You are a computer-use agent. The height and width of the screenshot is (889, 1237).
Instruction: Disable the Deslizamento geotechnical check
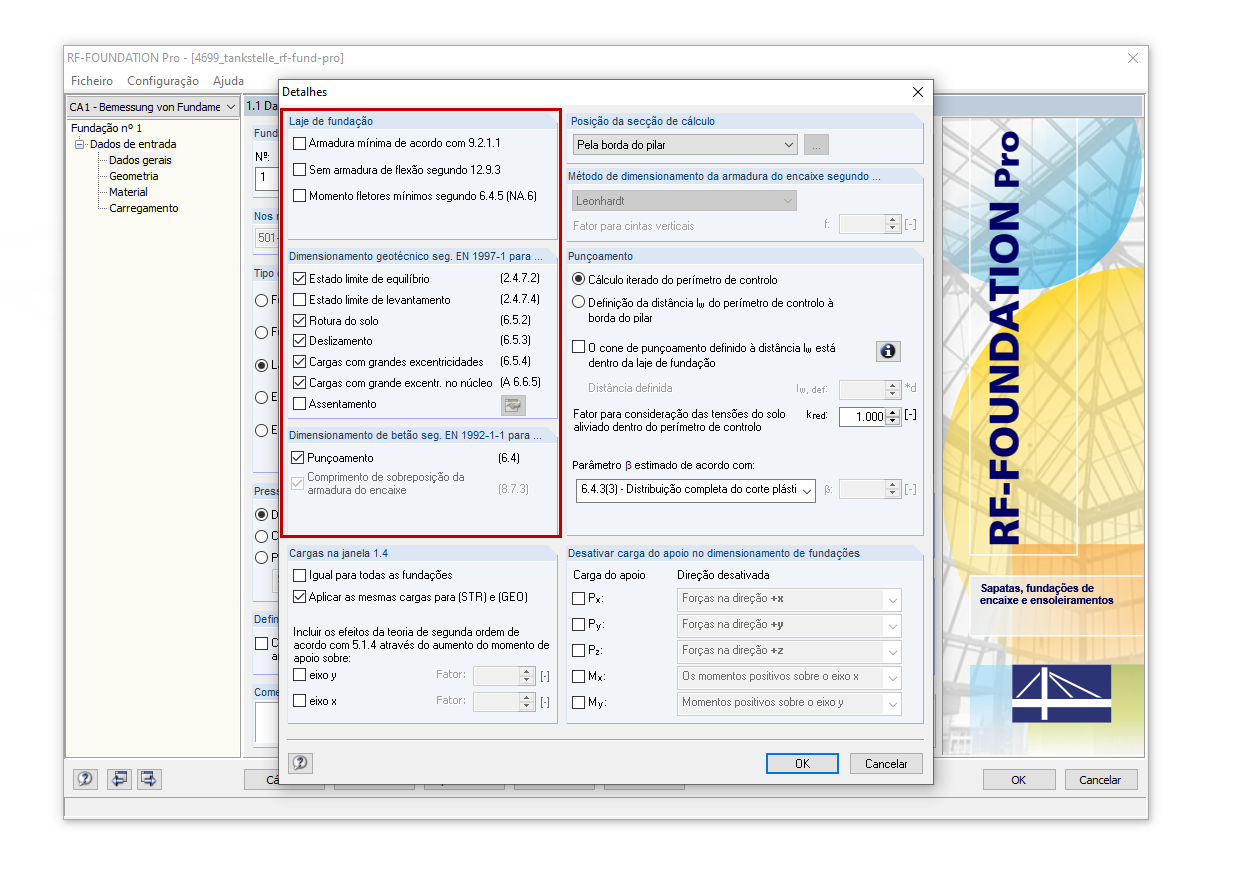[299, 340]
